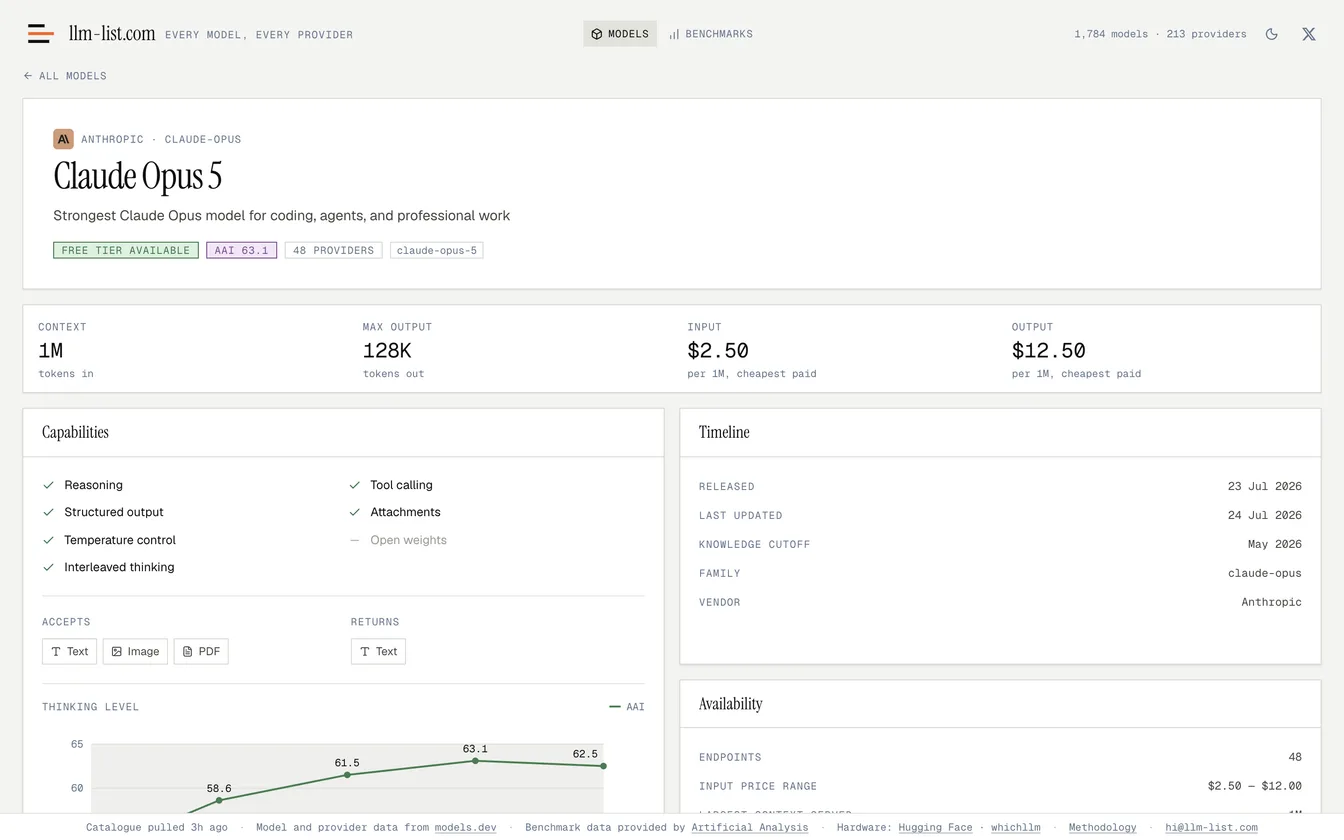Click the "$2.50 – $12.00" input price range
The width and height of the screenshot is (1344, 840).
point(1255,786)
